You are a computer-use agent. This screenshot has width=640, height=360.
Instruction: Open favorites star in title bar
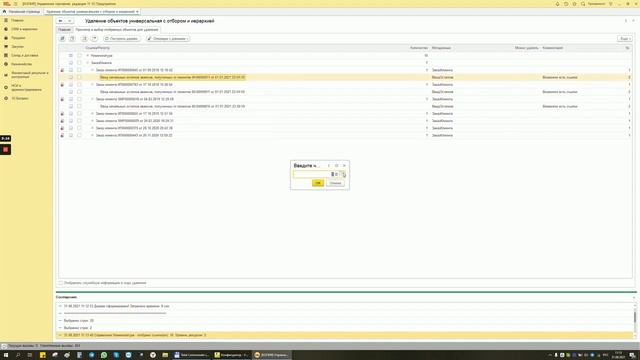click(x=574, y=4)
